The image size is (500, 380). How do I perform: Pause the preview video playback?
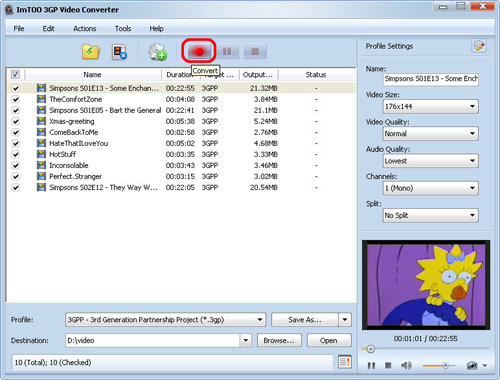[371, 366]
